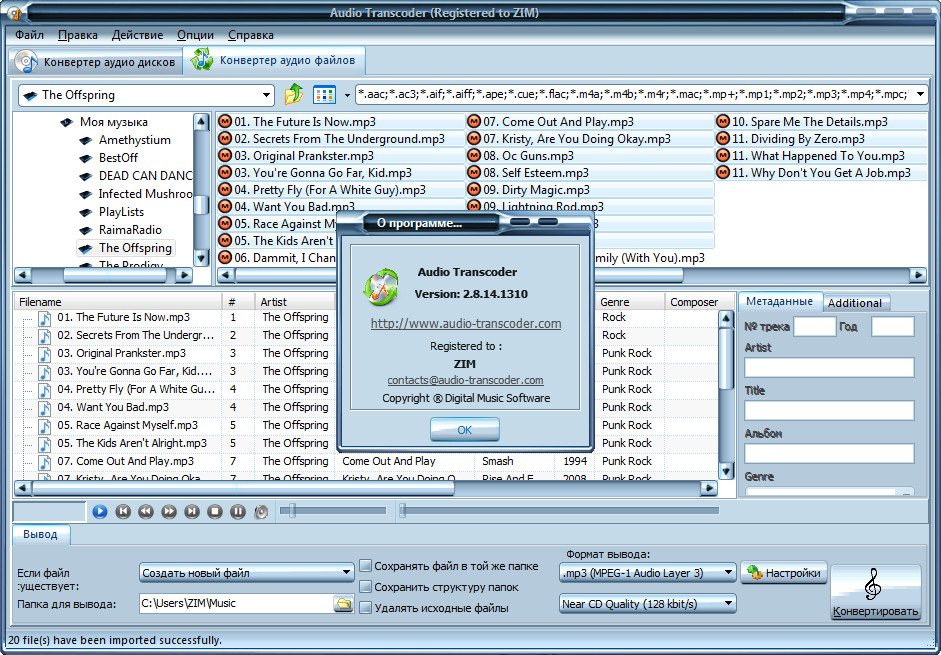This screenshot has width=941, height=655.
Task: Select the RaimaRadio folder in tree
Action: [130, 230]
